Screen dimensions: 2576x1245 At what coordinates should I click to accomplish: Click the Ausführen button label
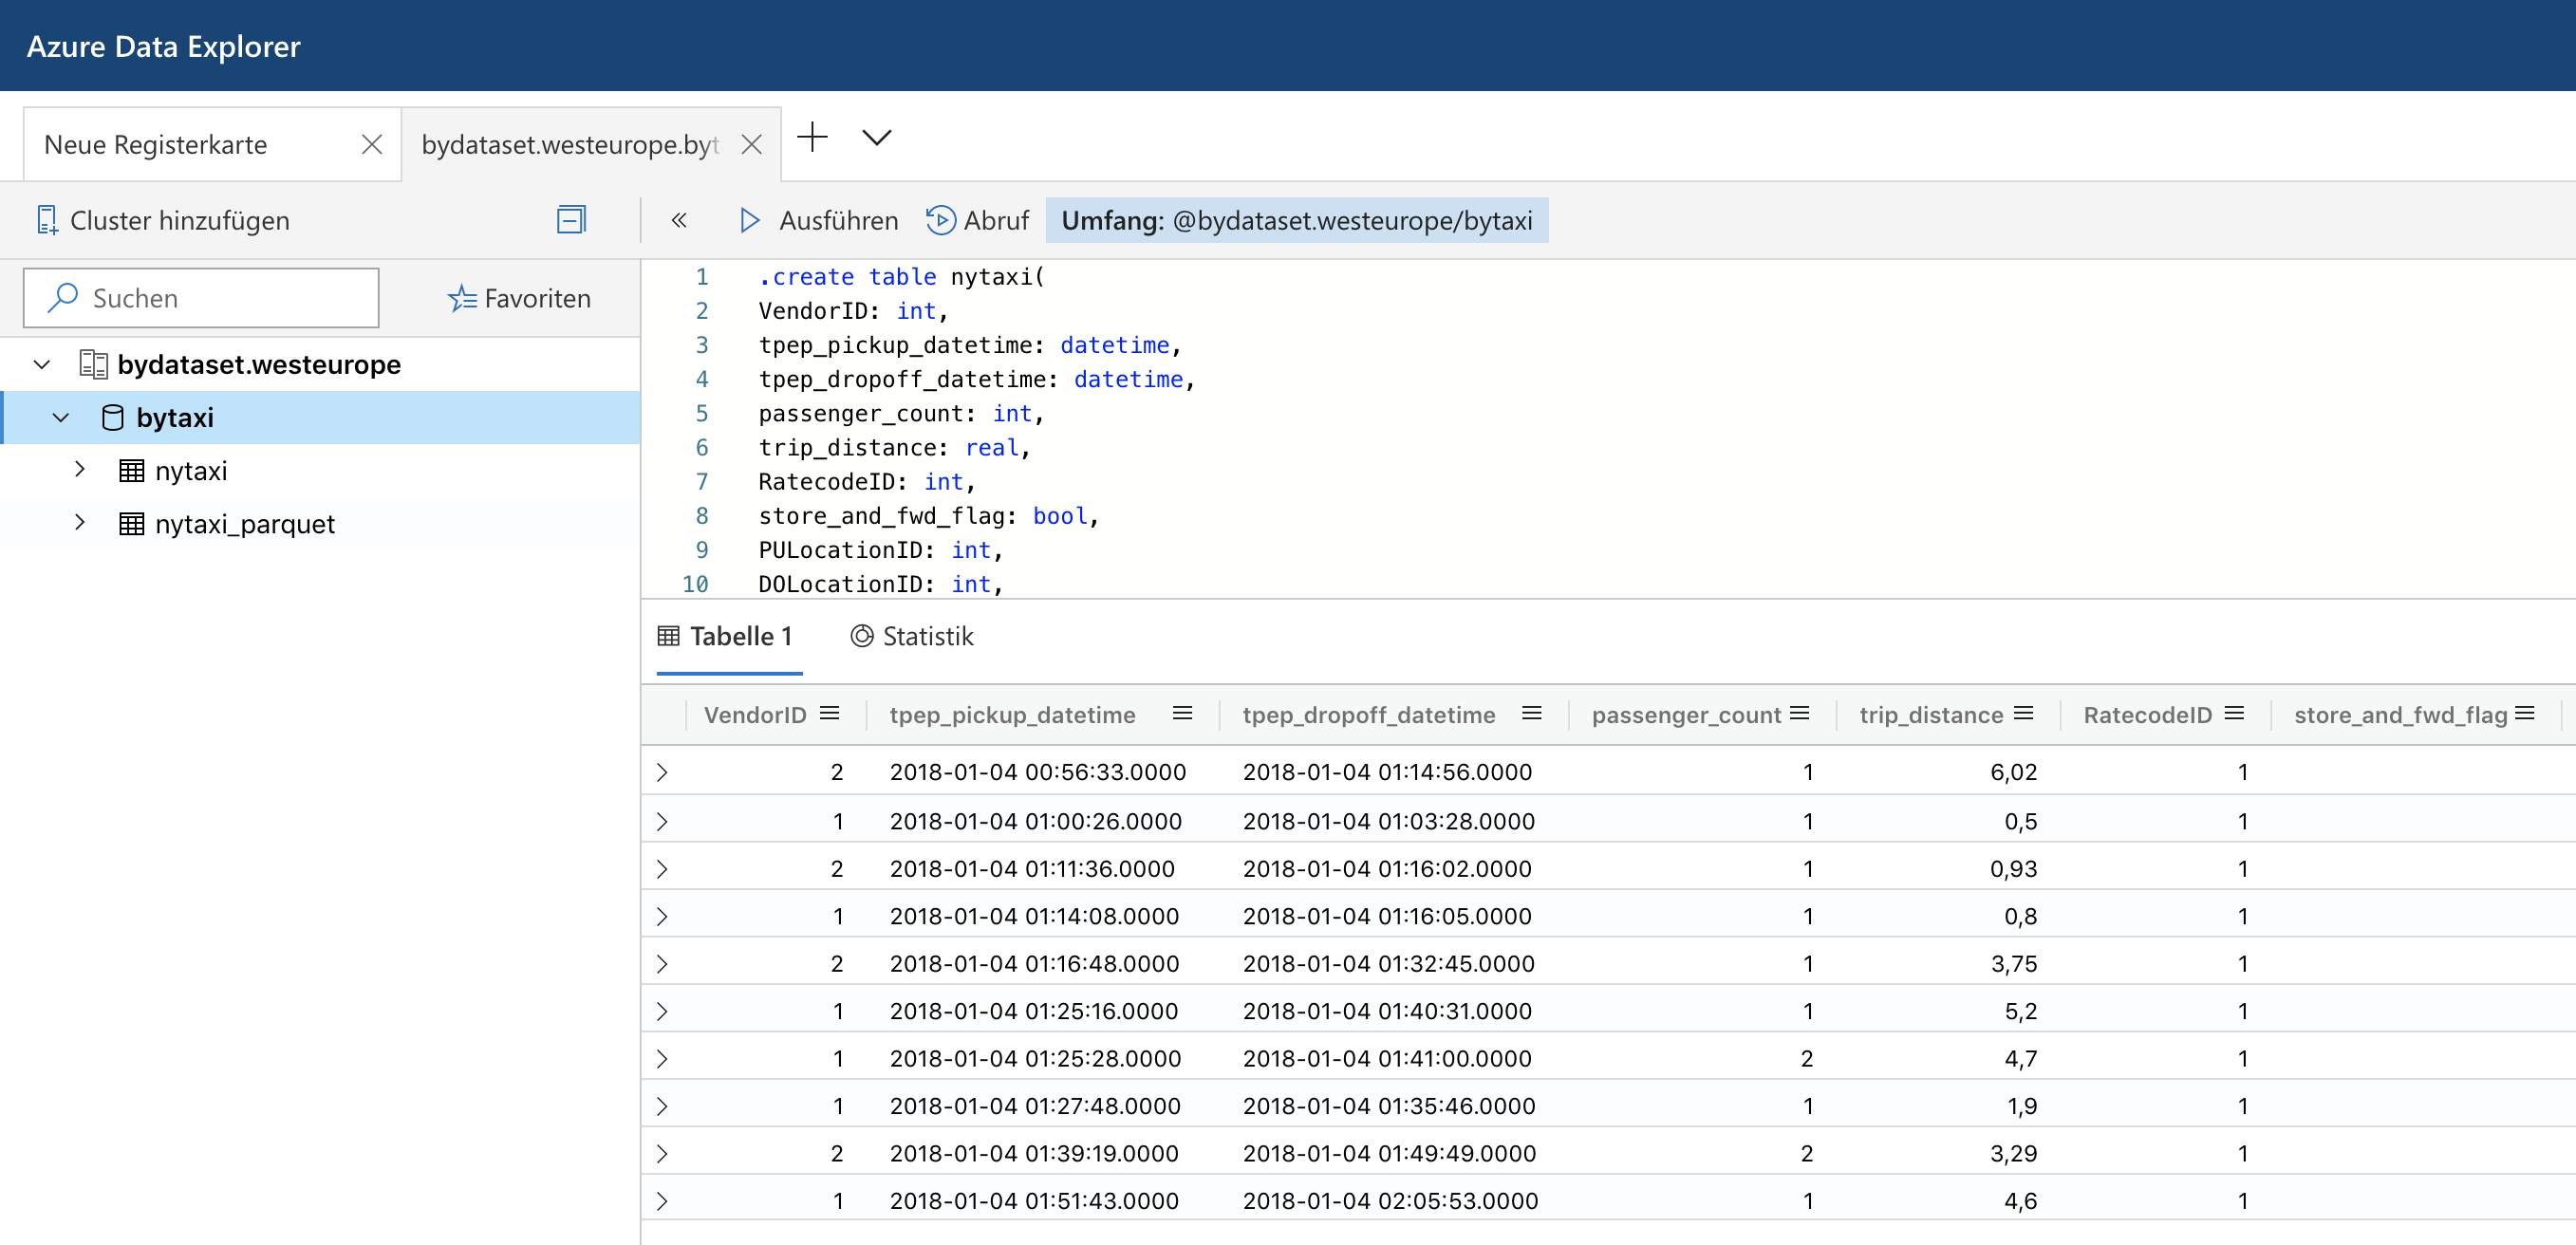(838, 220)
